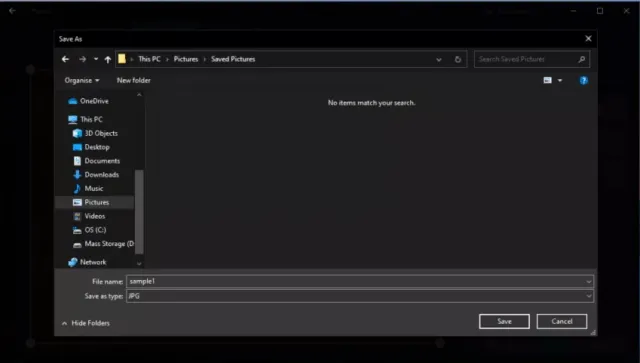Refresh the Saved Pictures folder

coord(458,59)
